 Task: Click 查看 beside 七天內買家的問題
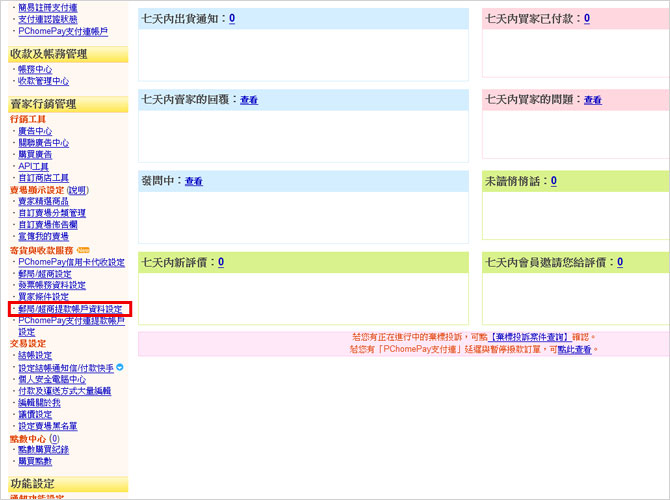pos(593,100)
